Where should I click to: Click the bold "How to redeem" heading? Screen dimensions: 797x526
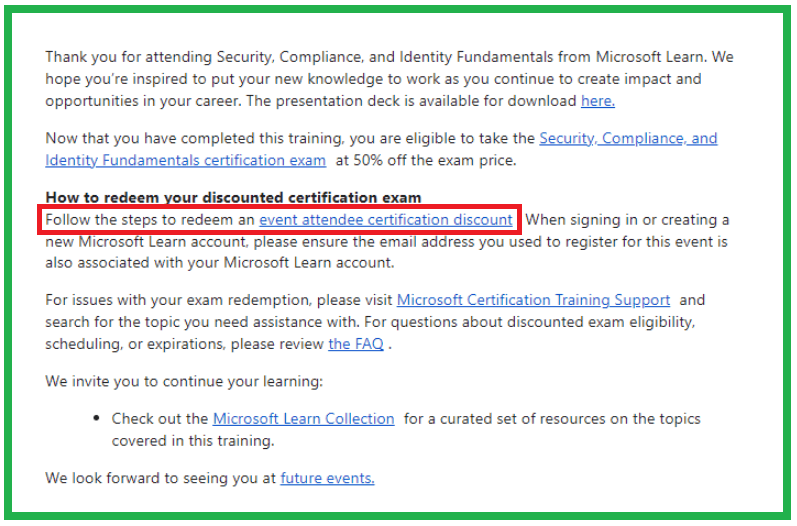click(x=233, y=197)
